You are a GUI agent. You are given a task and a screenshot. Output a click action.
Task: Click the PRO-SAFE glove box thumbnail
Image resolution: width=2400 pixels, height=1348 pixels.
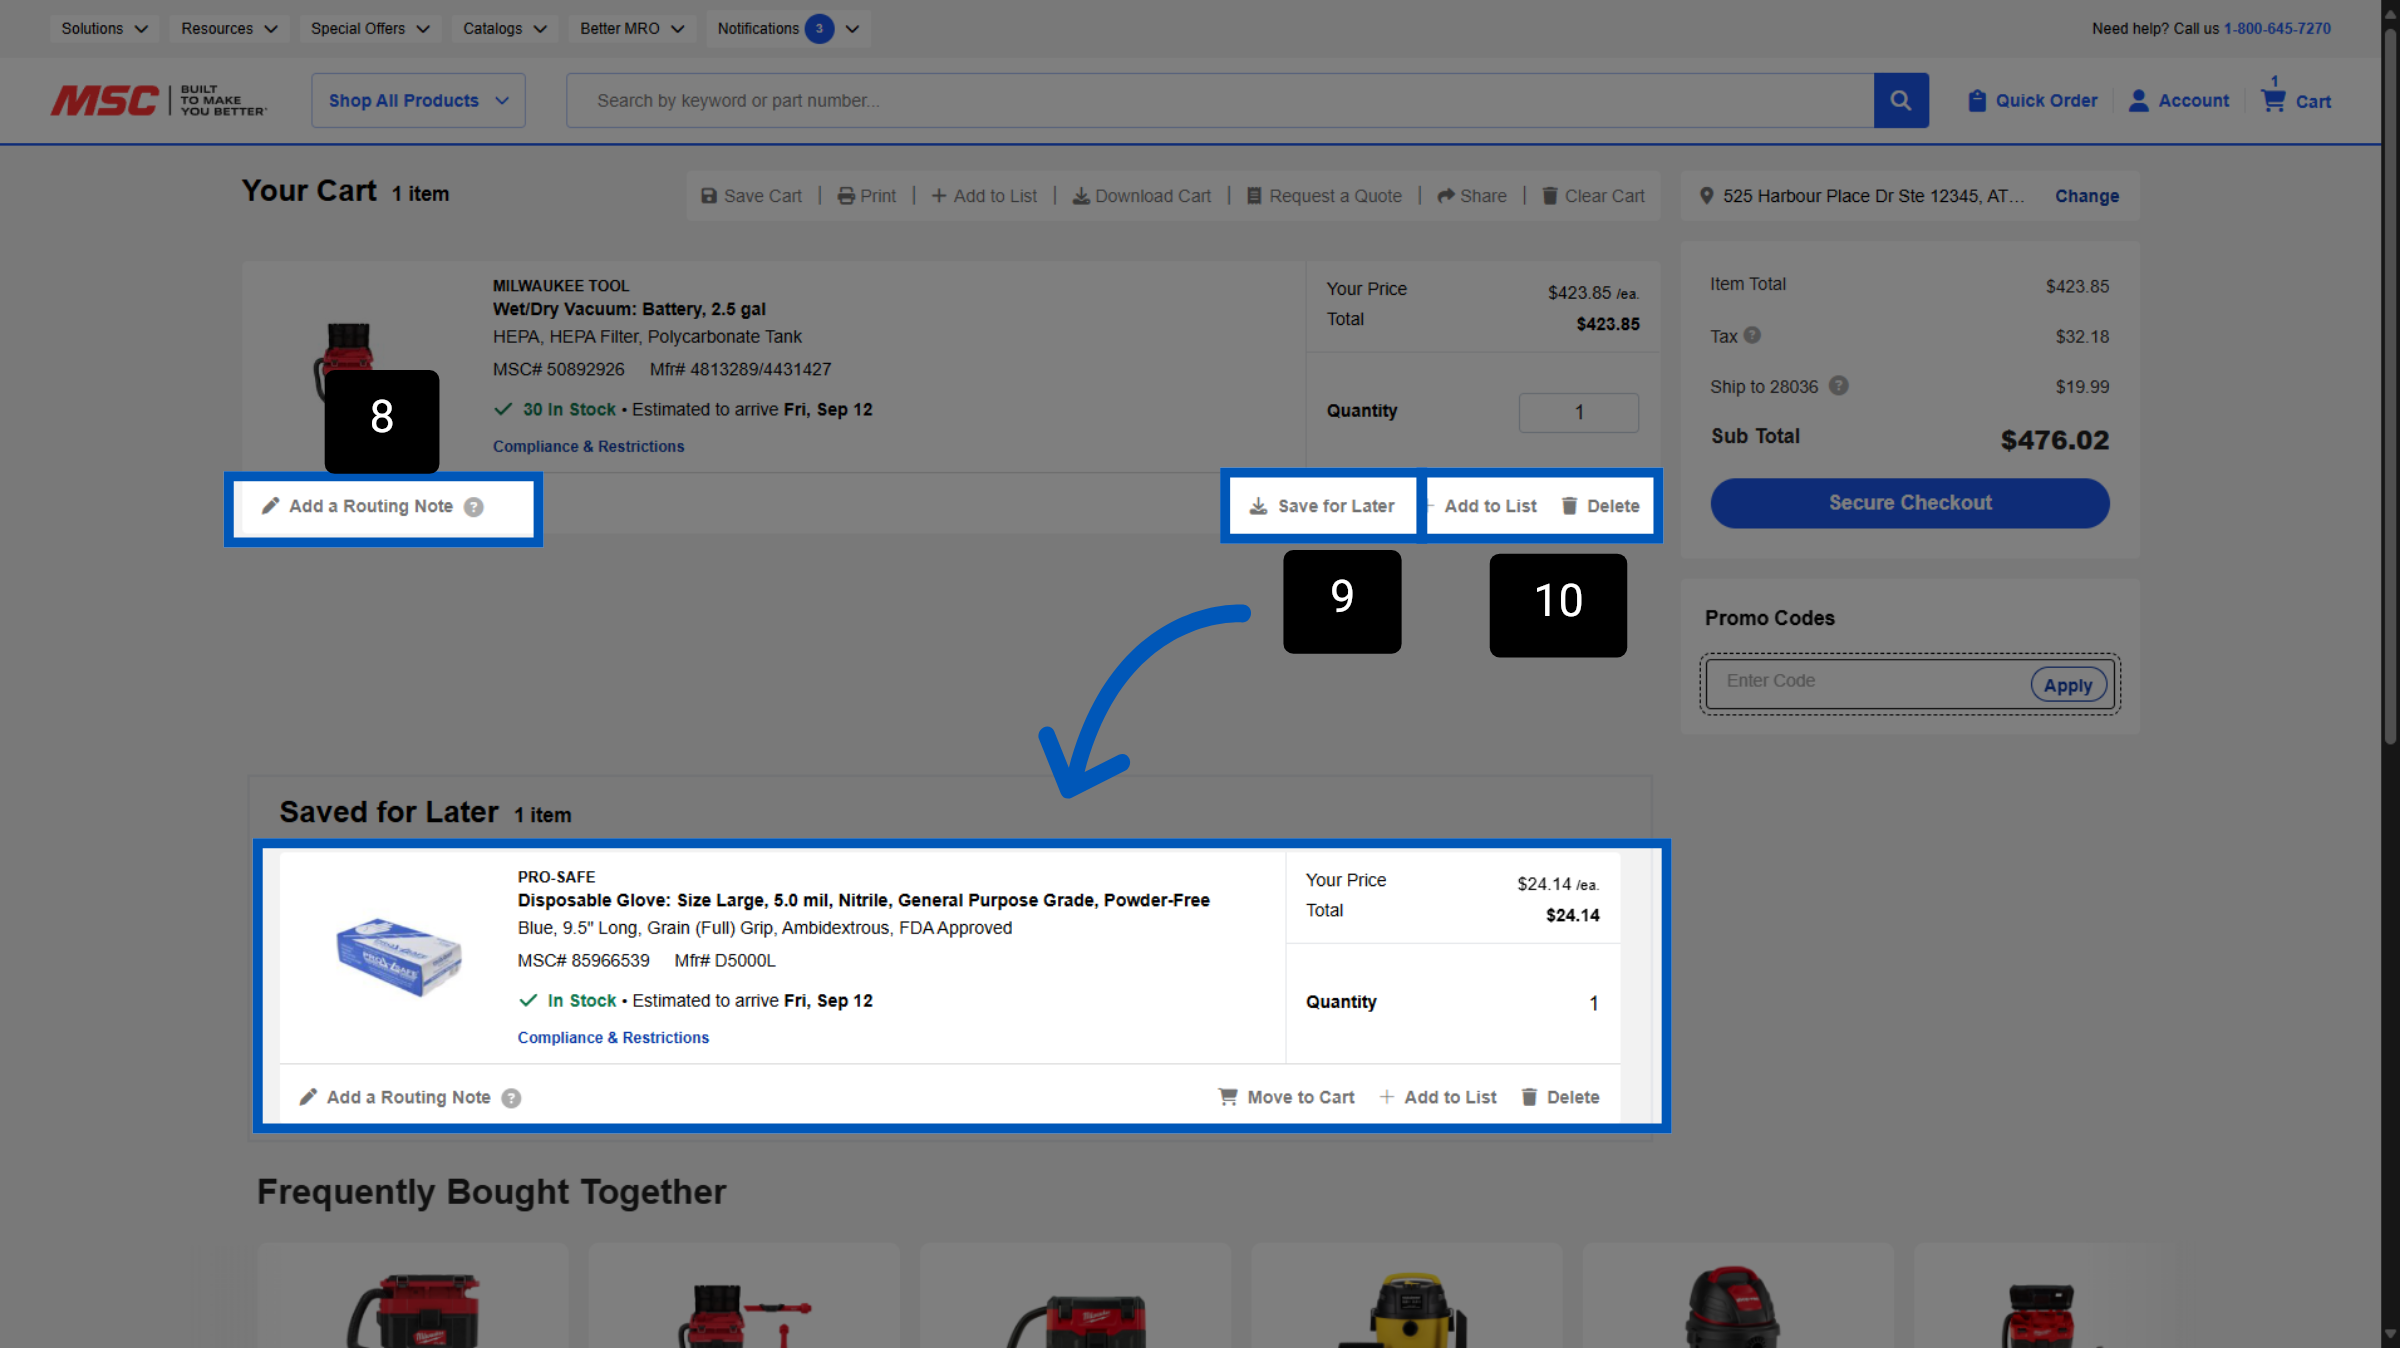click(399, 957)
